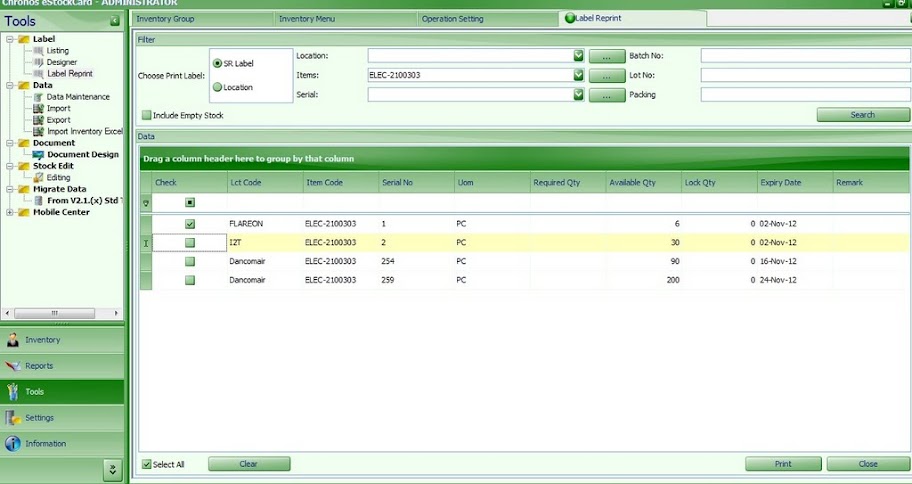912x484 pixels.
Task: Click the grid filter row funnel icon
Action: pos(146,203)
